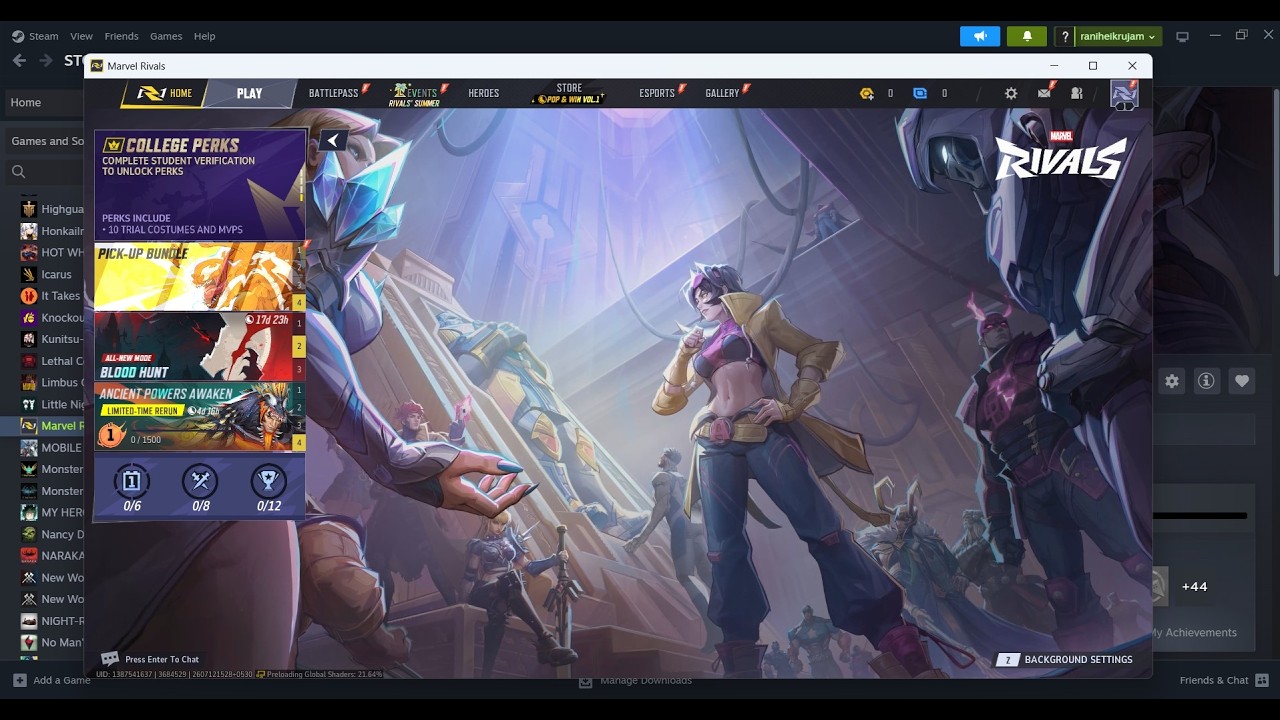The height and width of the screenshot is (720, 1280).
Task: Switch to the PLAY tab
Action: [x=249, y=93]
